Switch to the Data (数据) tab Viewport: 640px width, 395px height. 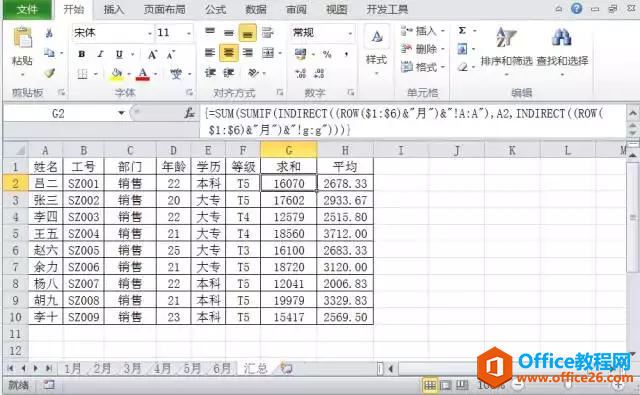tap(256, 9)
